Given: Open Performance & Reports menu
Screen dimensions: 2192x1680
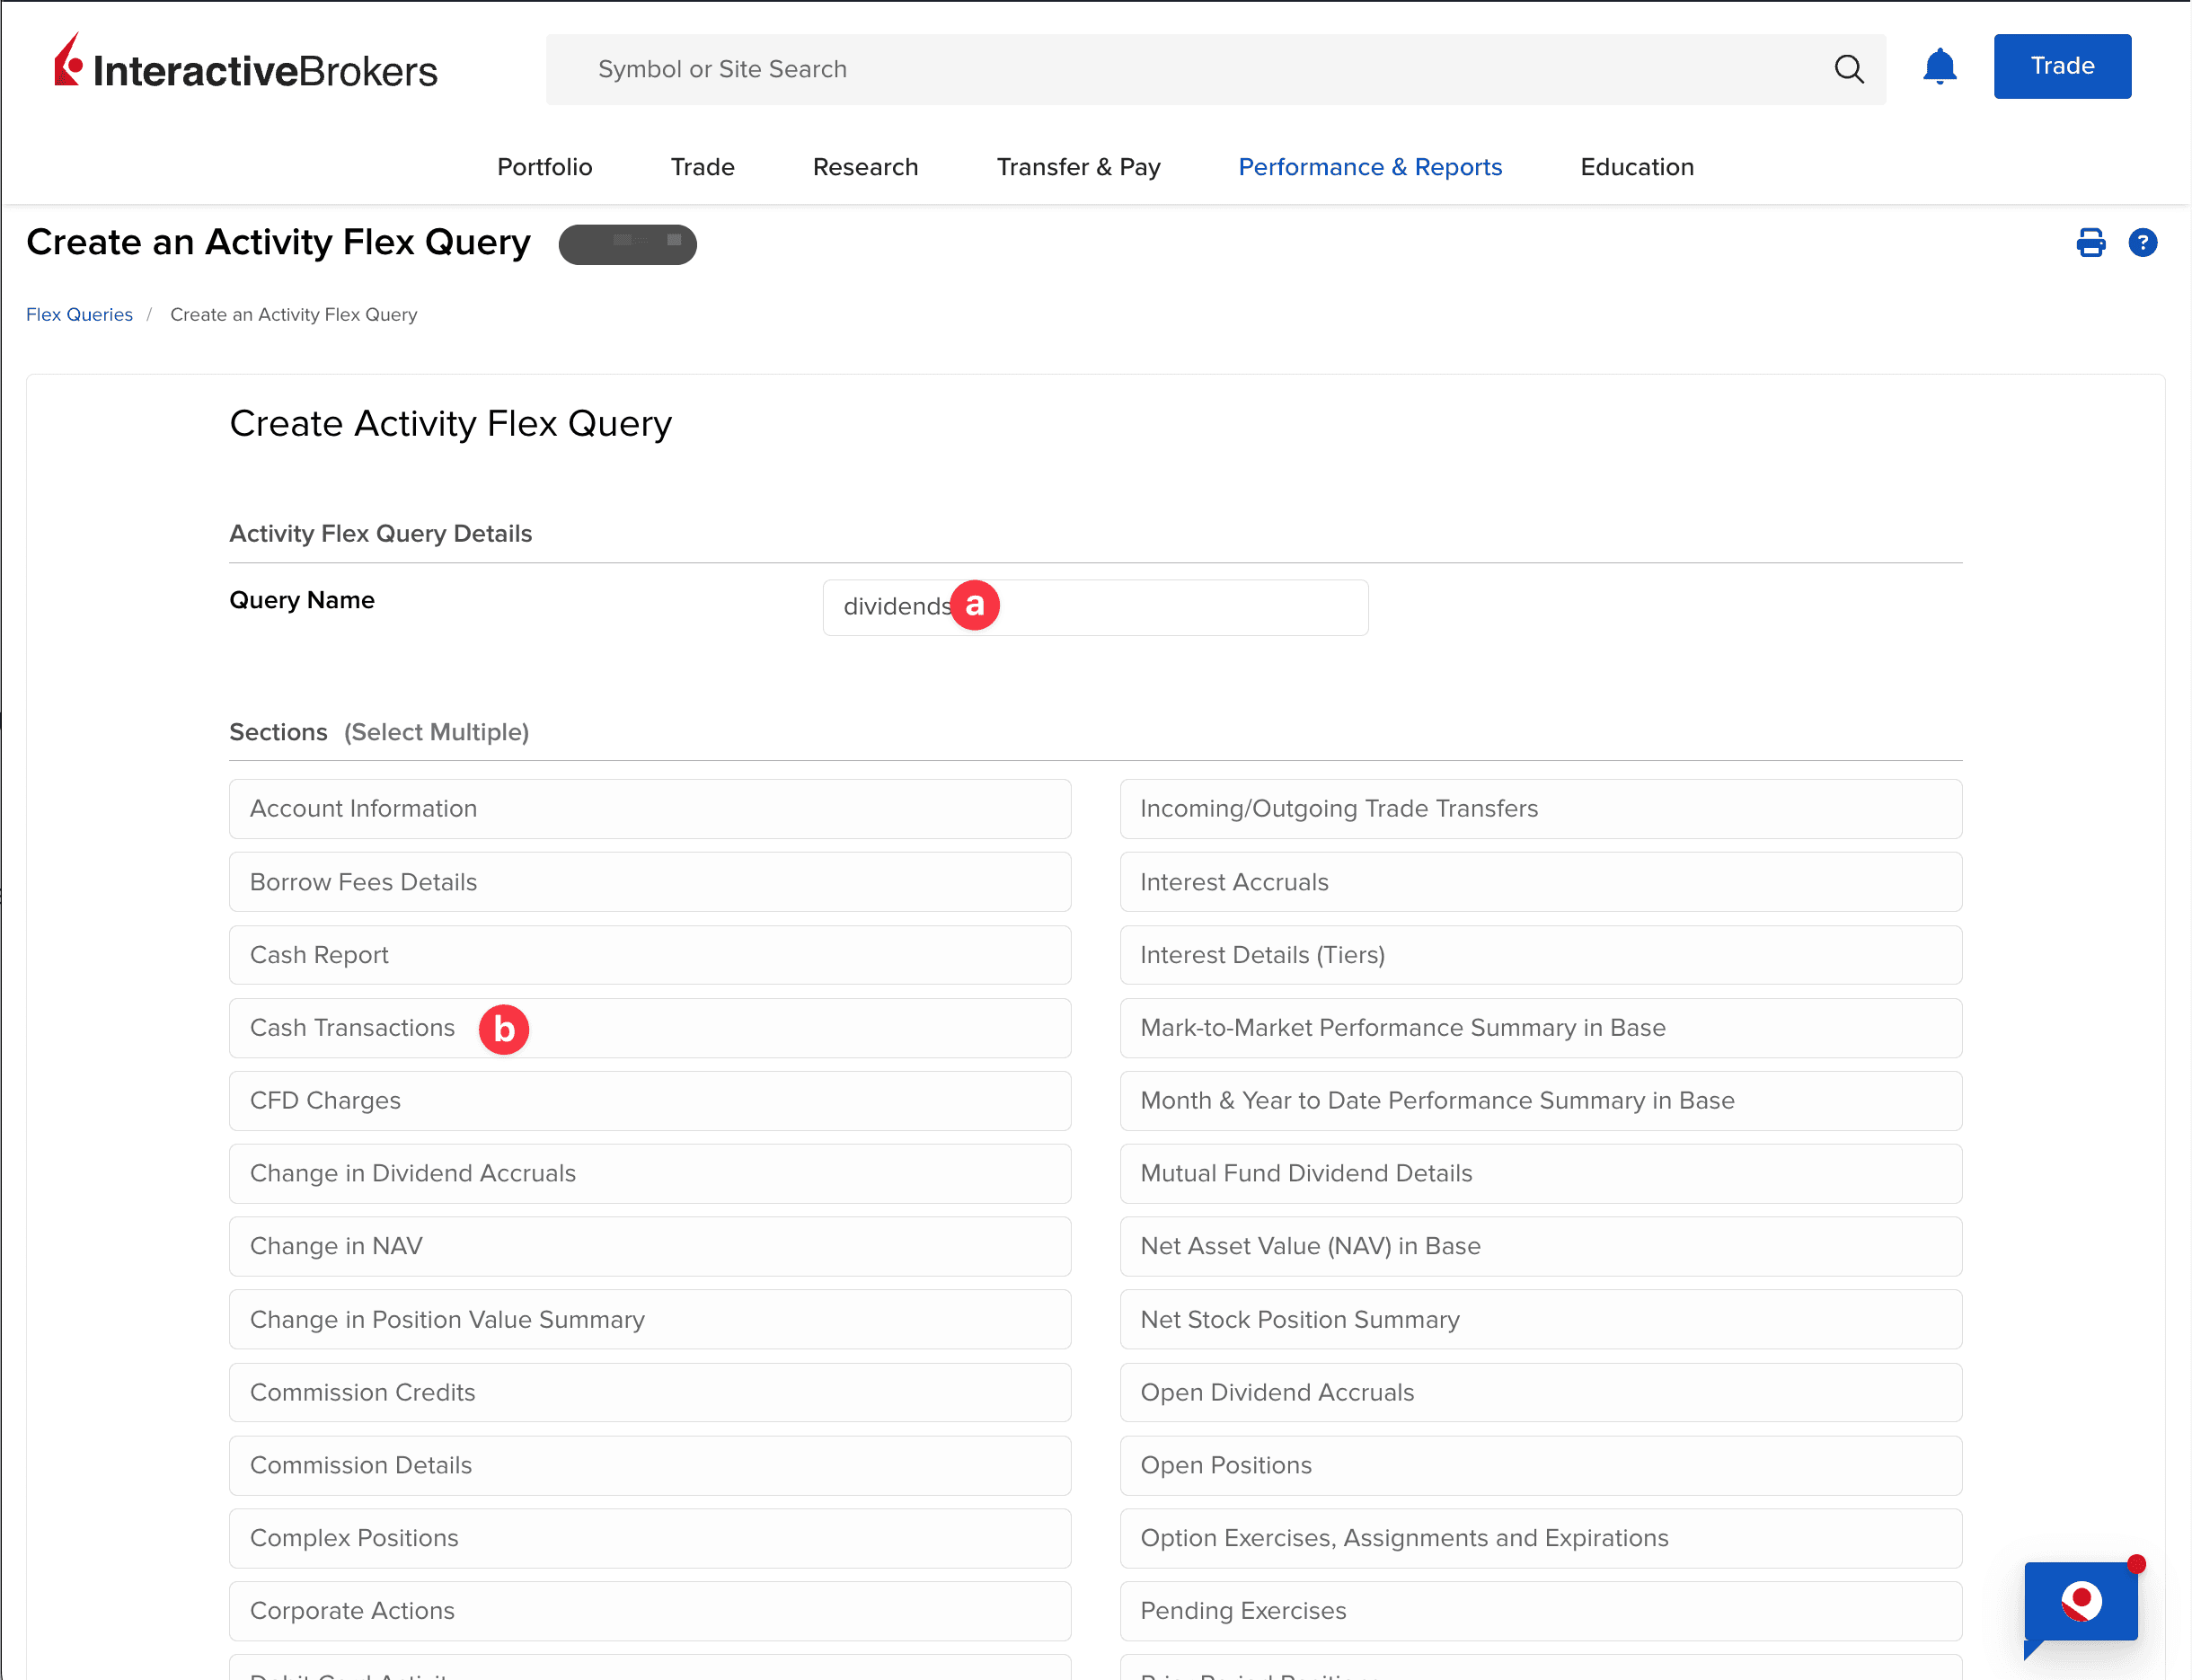Looking at the screenshot, I should point(1369,167).
